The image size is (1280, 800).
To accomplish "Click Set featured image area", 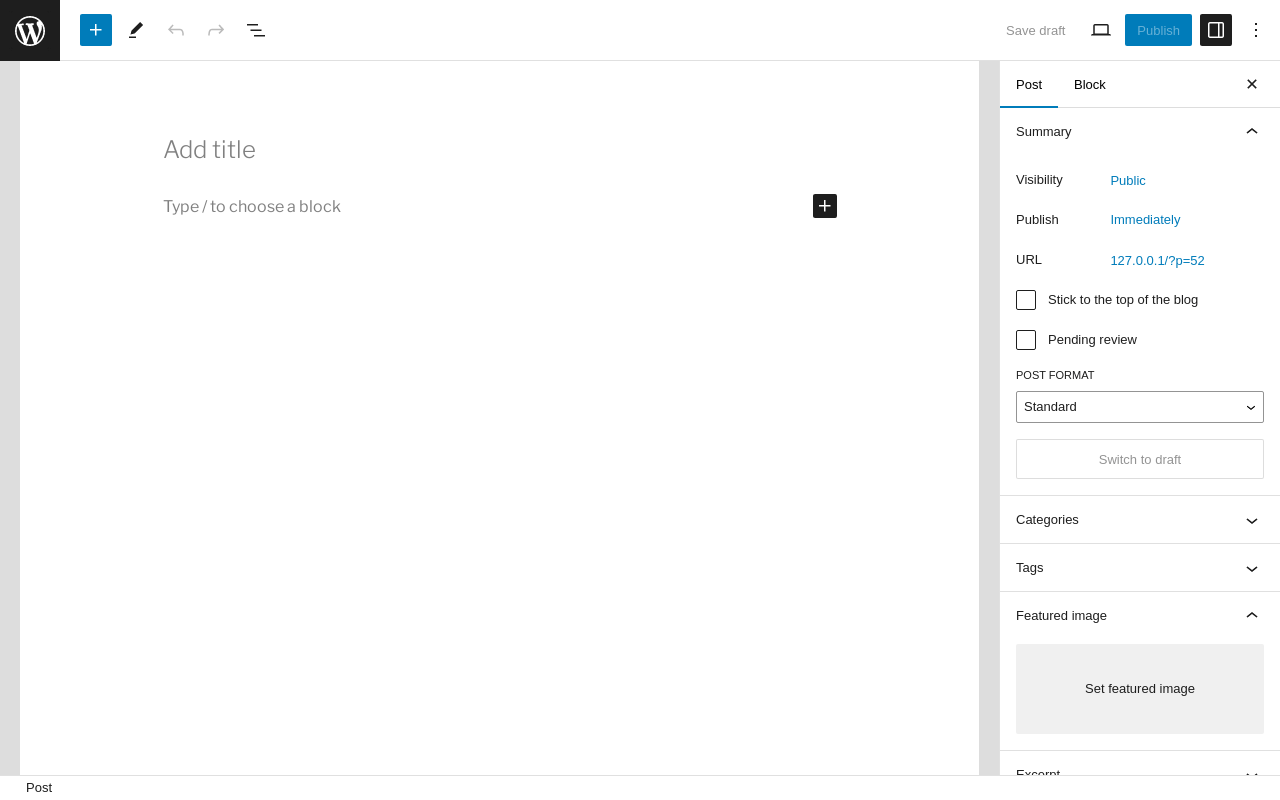I will [1140, 689].
